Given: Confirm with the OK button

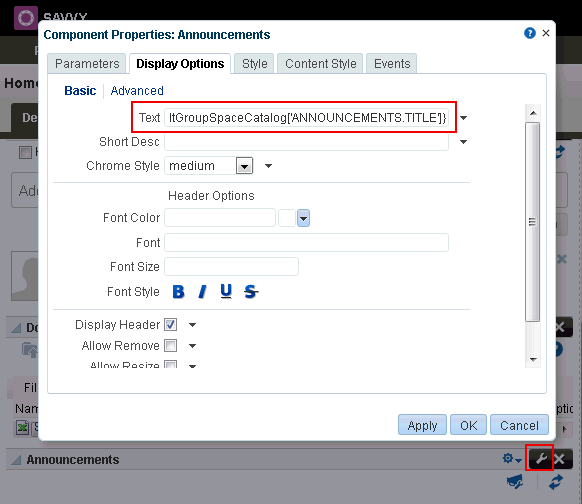Looking at the screenshot, I should [468, 425].
